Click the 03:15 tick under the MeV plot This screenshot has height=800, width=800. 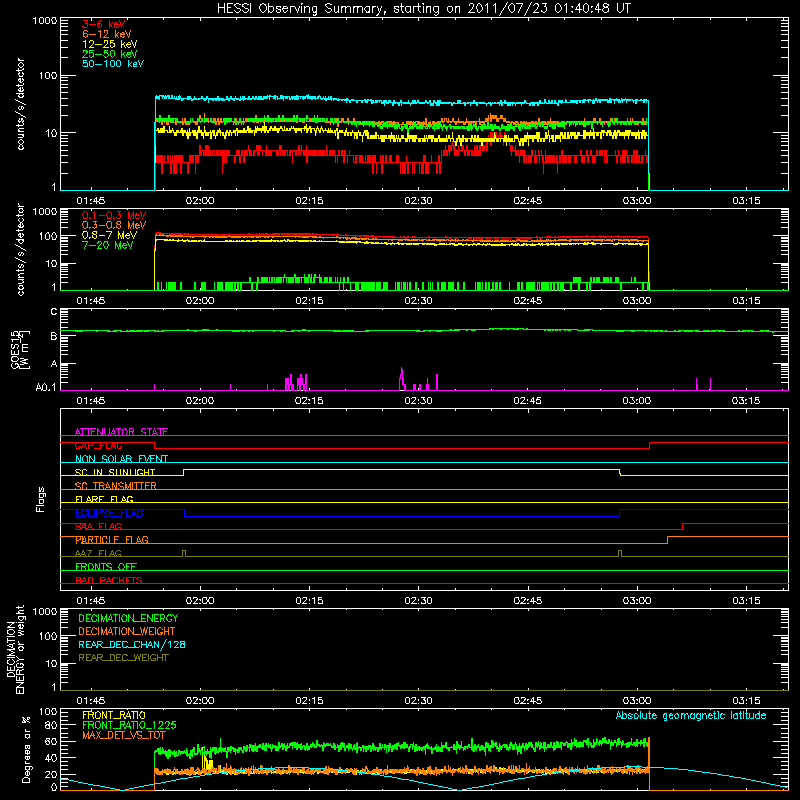point(746,301)
